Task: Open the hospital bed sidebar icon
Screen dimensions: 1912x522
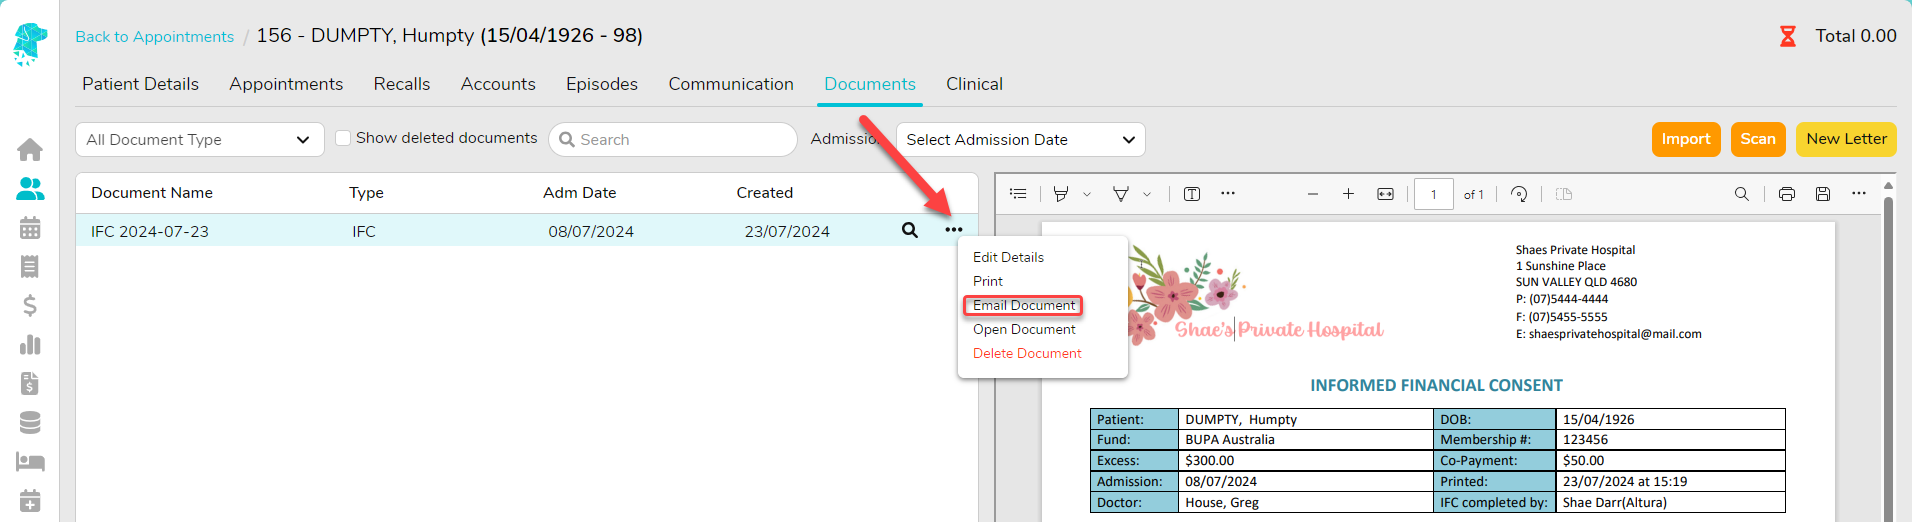Action: point(30,462)
